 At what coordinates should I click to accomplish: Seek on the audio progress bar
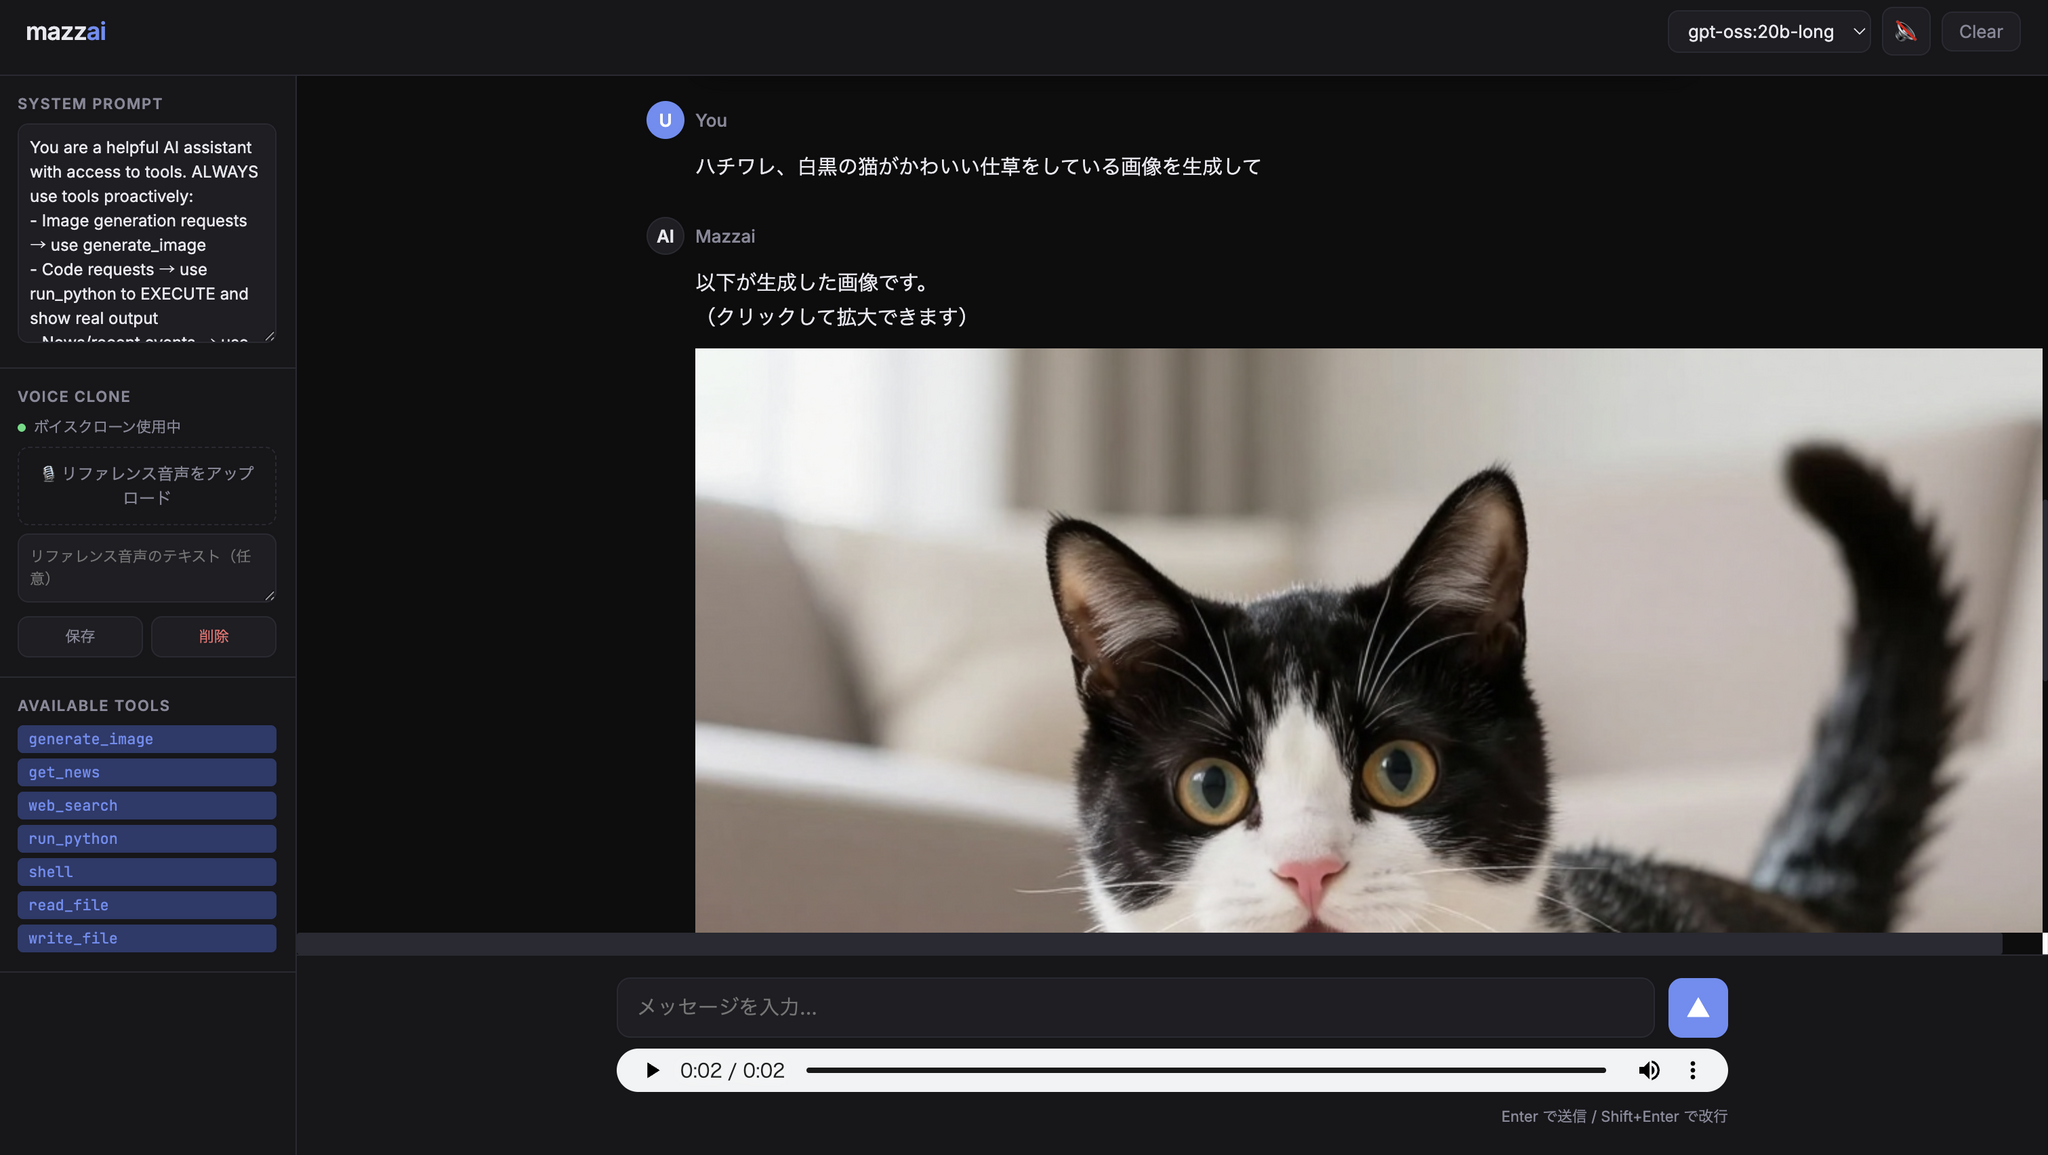pos(1205,1071)
